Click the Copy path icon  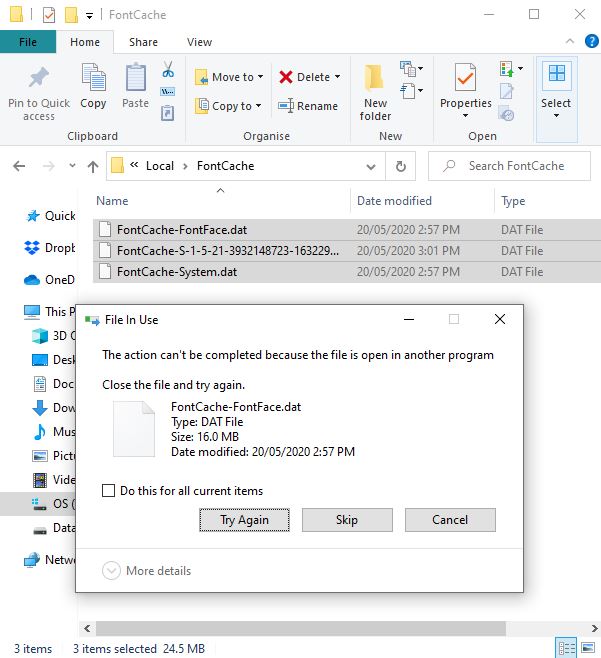coord(168,91)
